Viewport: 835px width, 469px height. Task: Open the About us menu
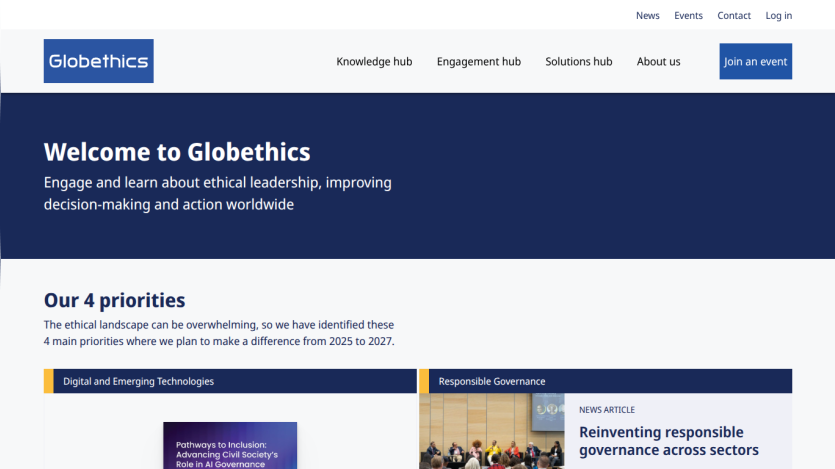[x=658, y=62]
